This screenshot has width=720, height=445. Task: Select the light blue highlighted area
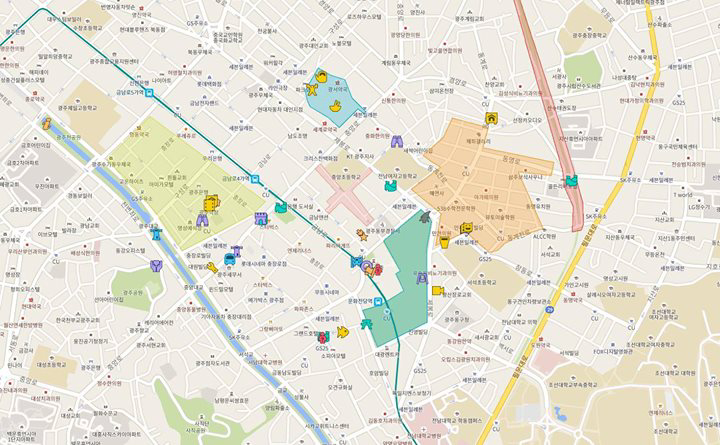pos(335,100)
